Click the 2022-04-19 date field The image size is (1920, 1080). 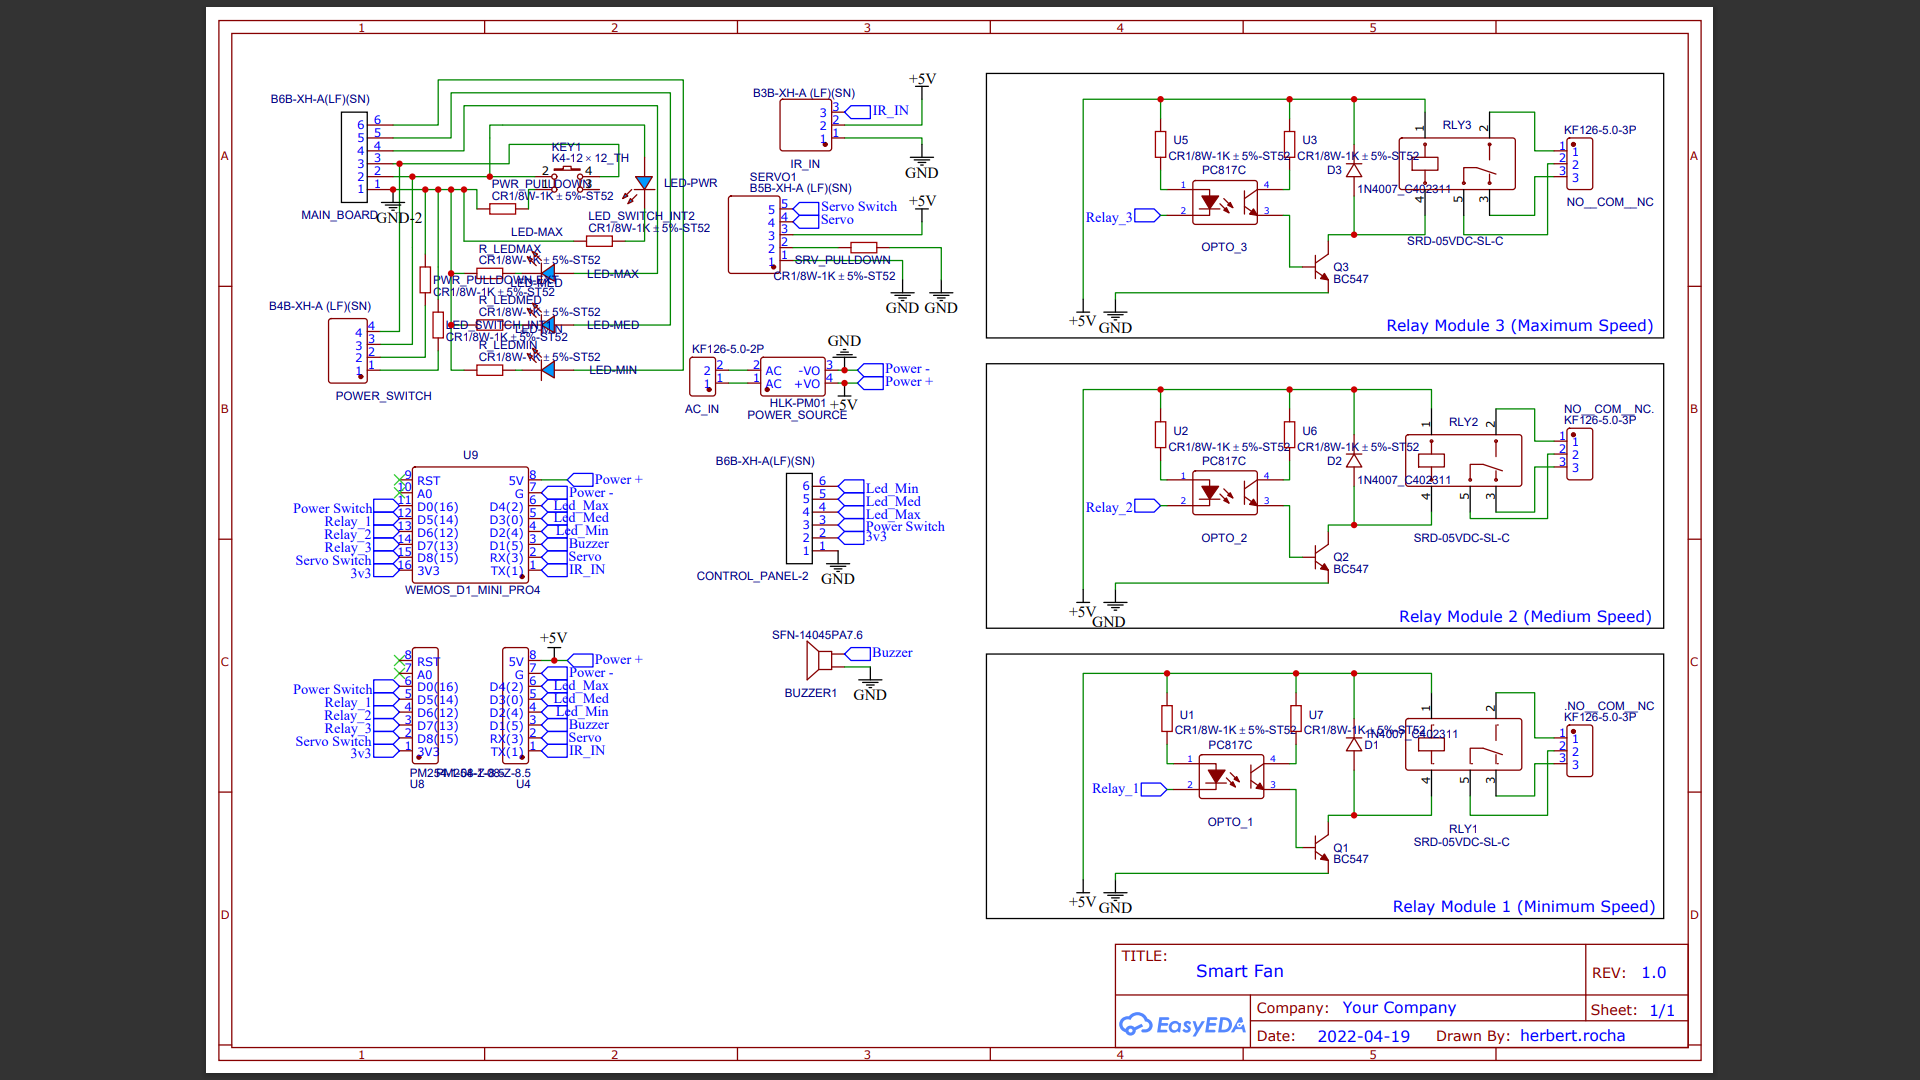click(x=1363, y=1036)
